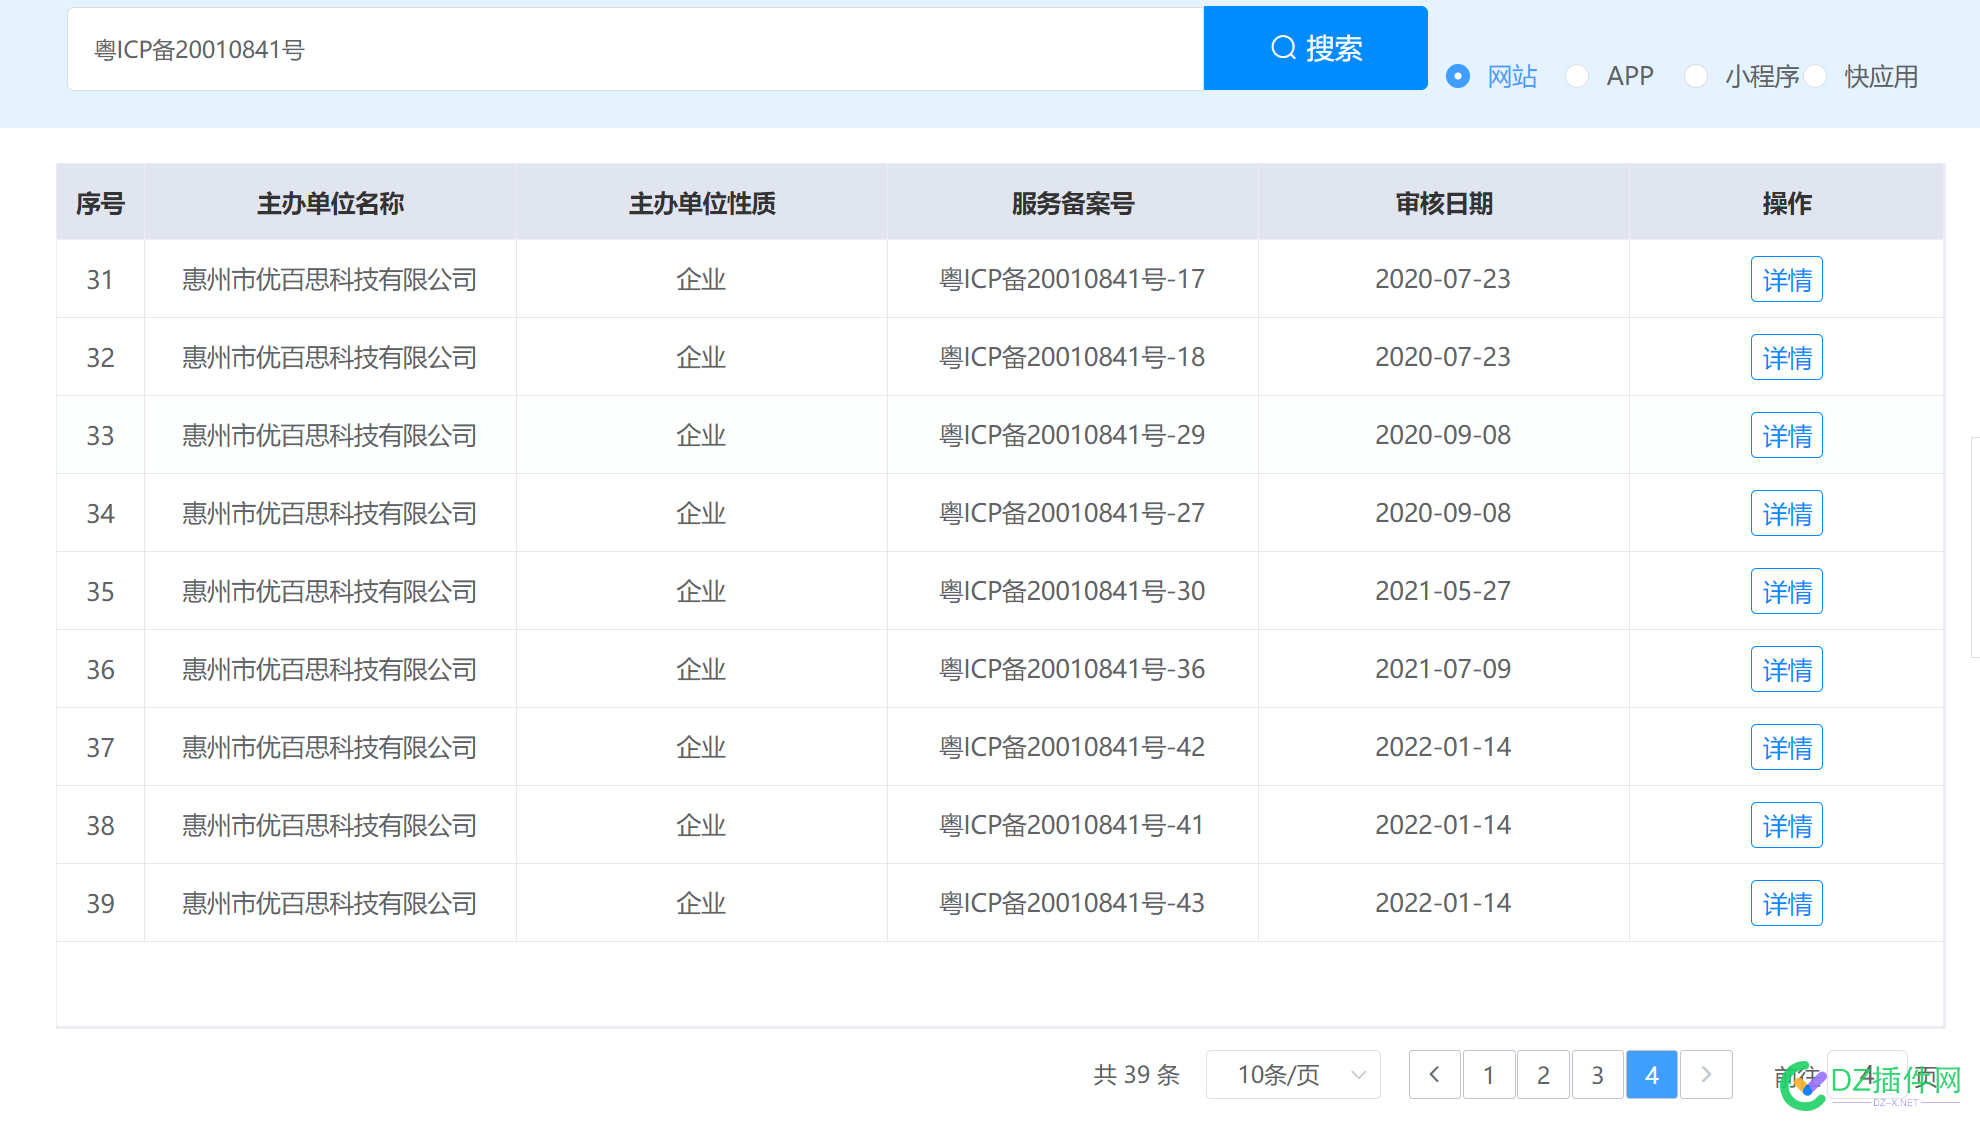Image resolution: width=1980 pixels, height=1126 pixels.
Task: Open 详情 for record ending in -42
Action: point(1786,747)
